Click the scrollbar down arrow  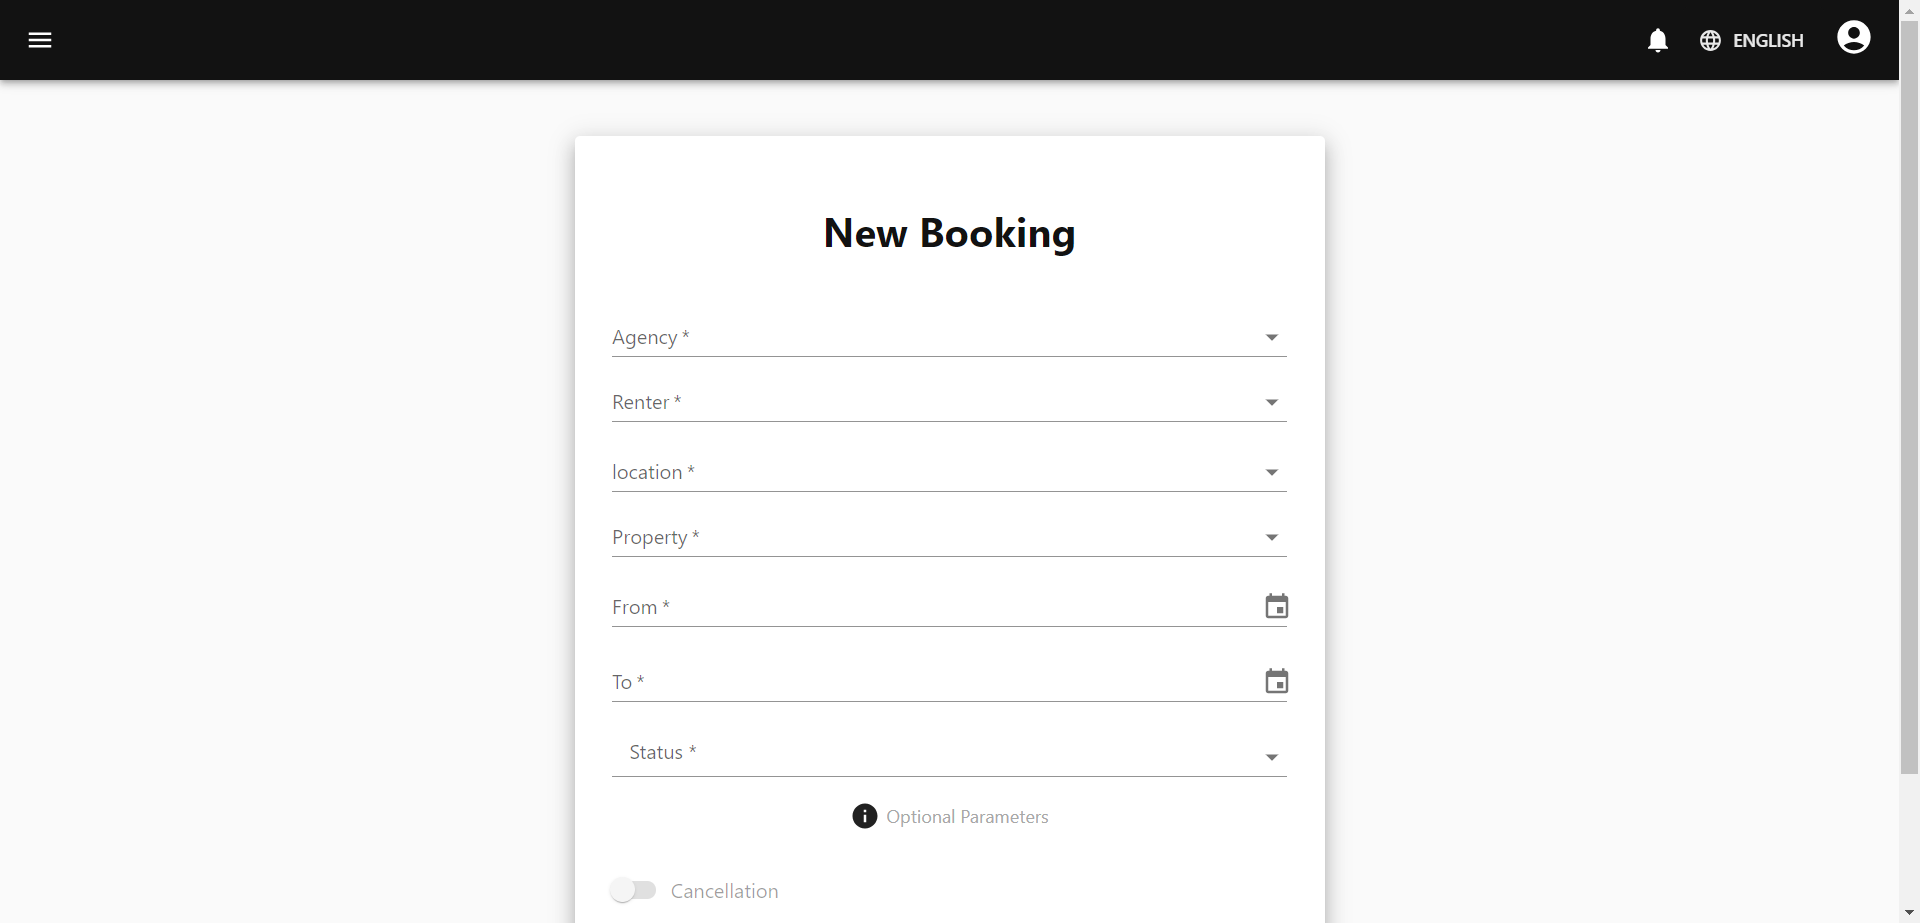(x=1909, y=914)
